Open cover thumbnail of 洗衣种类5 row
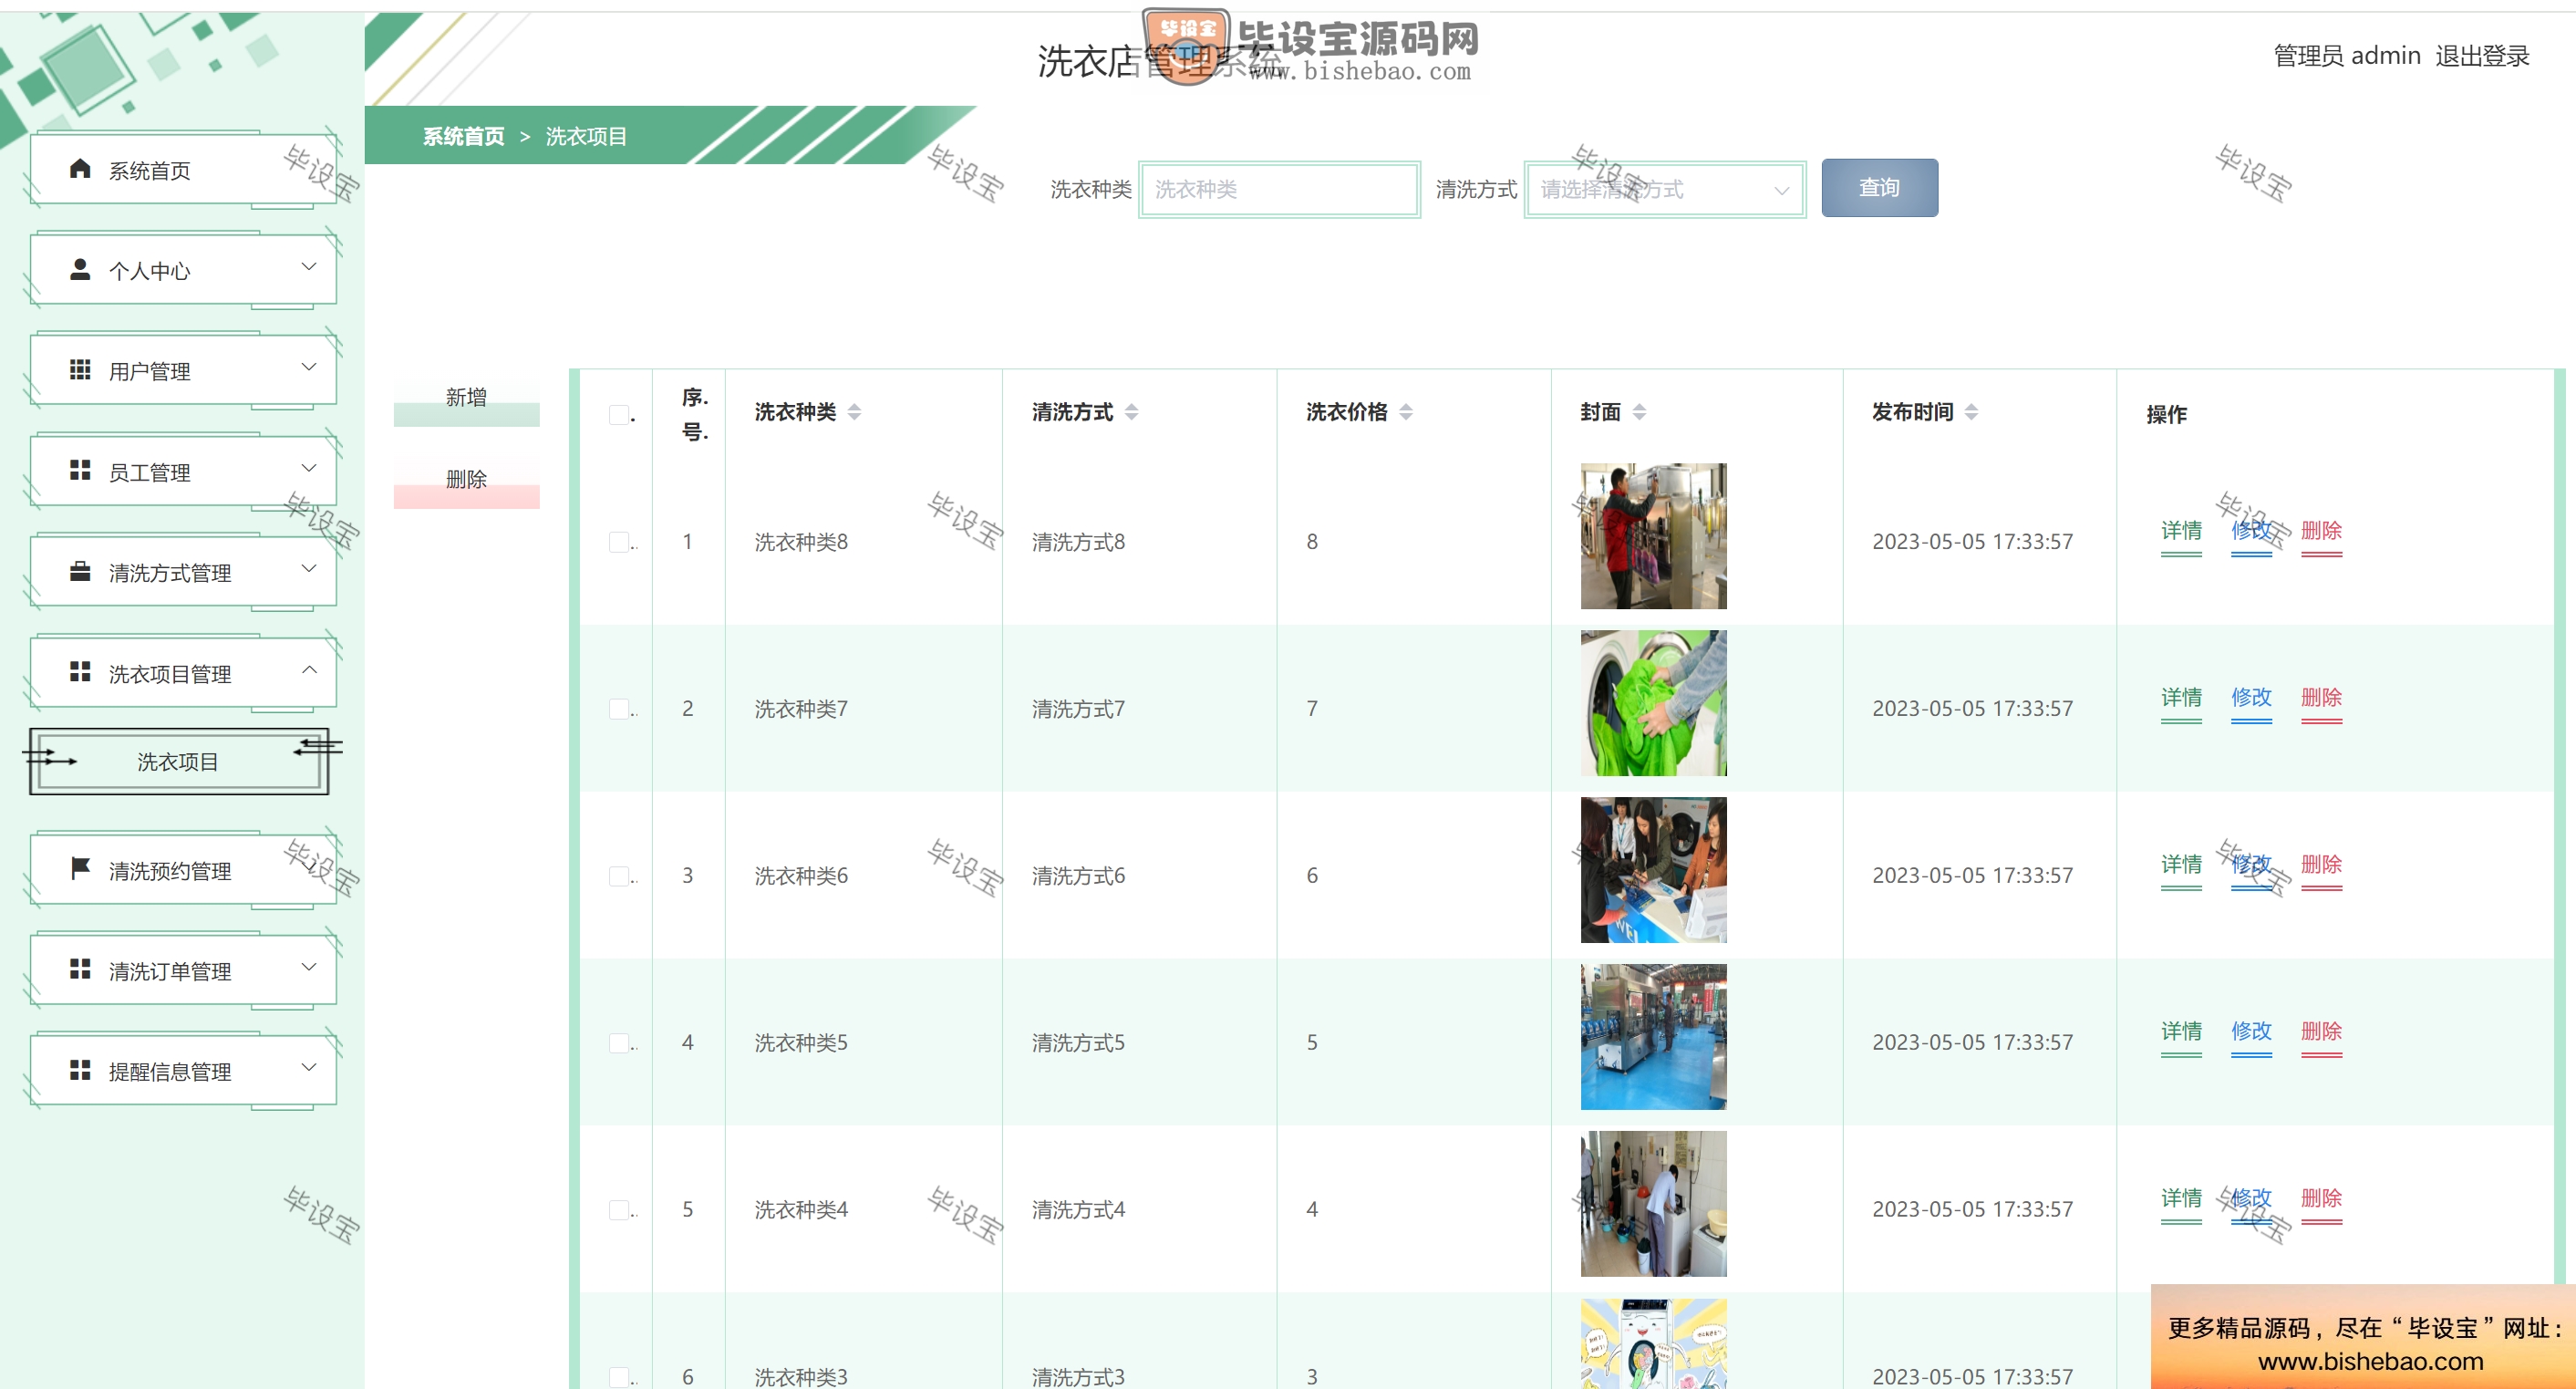2576x1389 pixels. coord(1653,1037)
